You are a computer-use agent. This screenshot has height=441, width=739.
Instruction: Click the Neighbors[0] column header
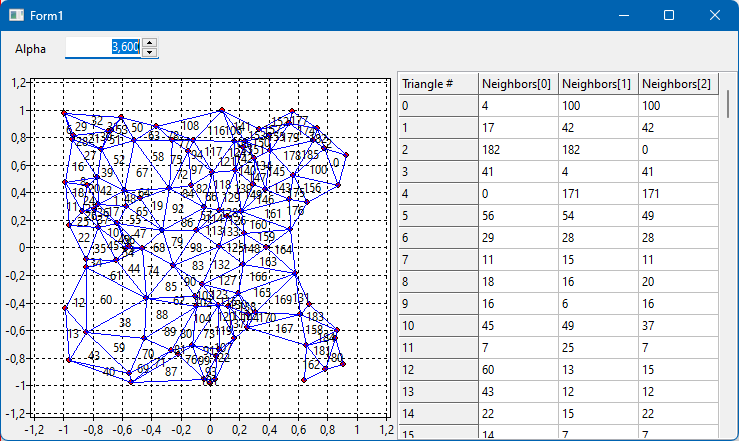tap(518, 84)
